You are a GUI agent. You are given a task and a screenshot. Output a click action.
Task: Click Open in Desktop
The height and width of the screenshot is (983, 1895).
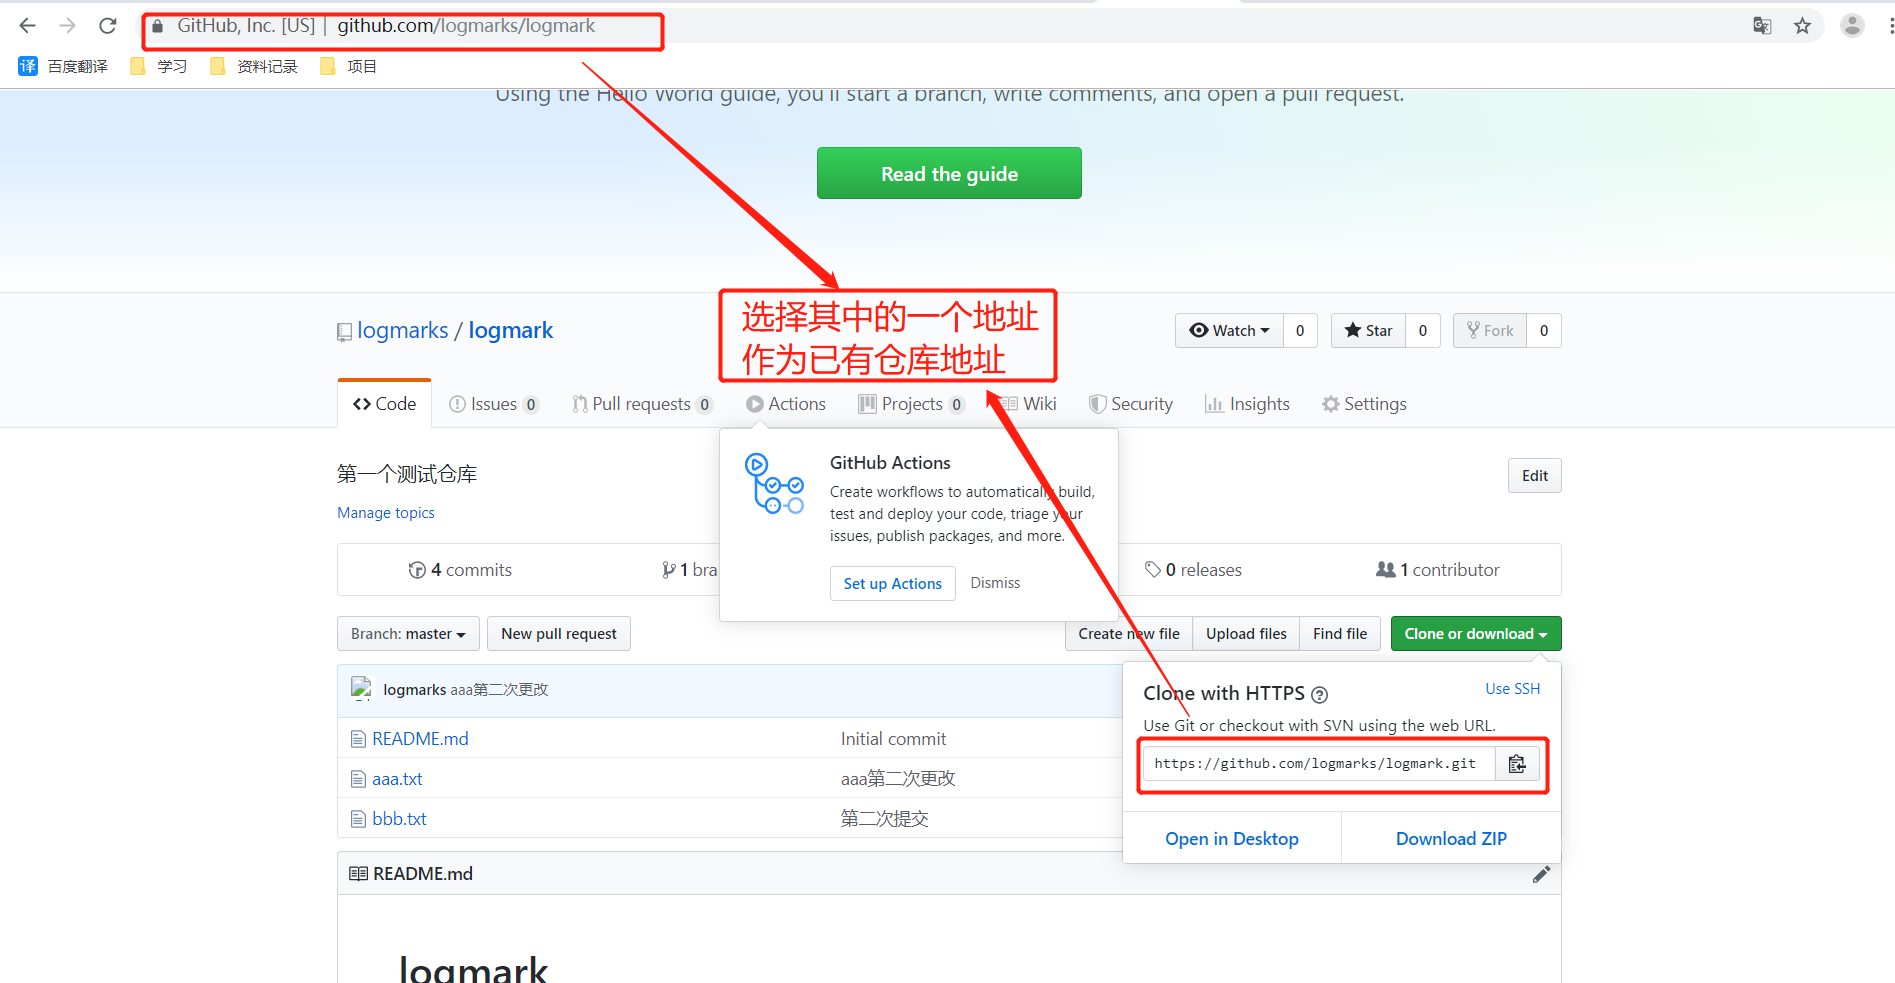pyautogui.click(x=1232, y=839)
